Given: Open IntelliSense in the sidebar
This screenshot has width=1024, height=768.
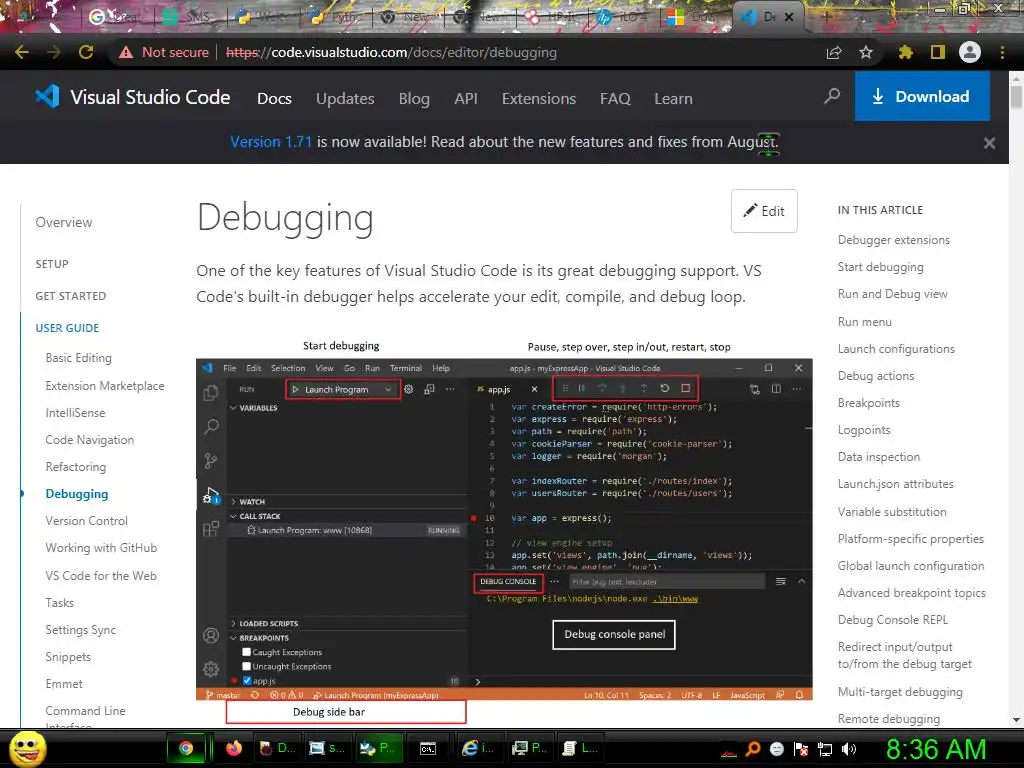Looking at the screenshot, I should pos(75,413).
